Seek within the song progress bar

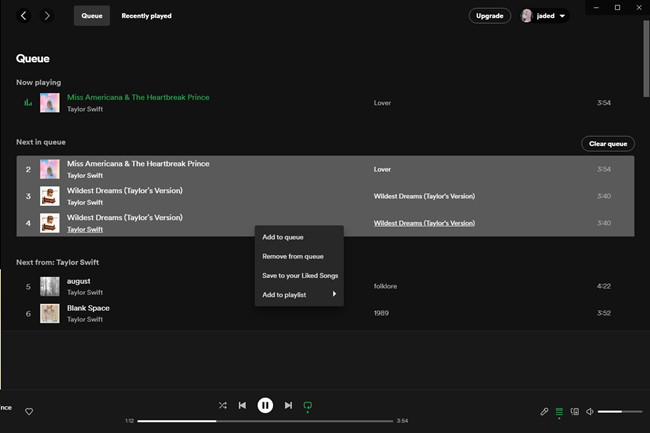pos(265,421)
